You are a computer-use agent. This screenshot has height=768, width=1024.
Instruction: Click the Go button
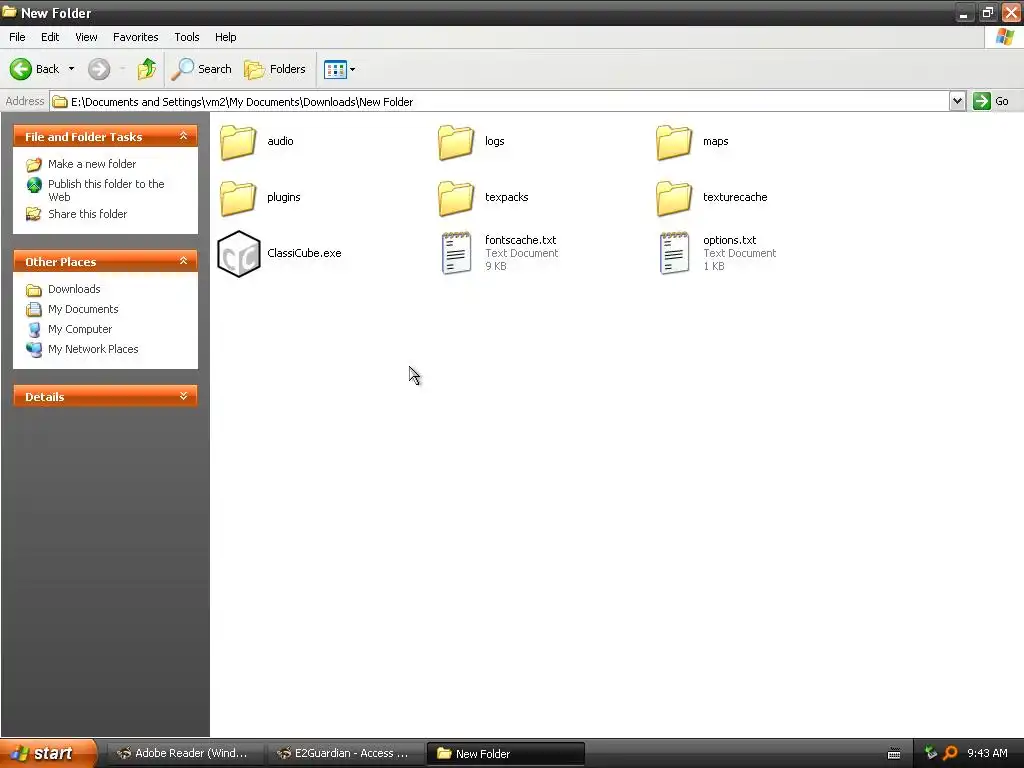pos(991,101)
